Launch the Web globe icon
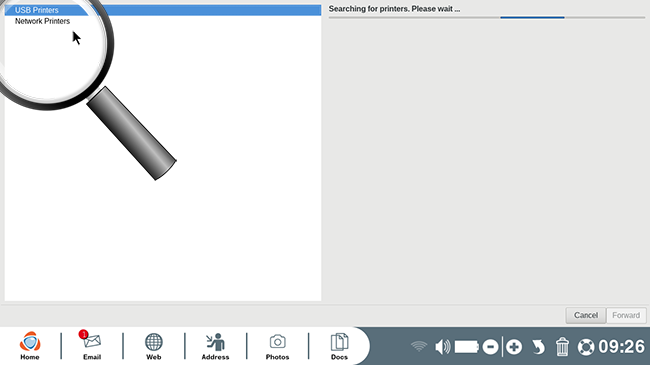The image size is (650, 365). coord(153,346)
